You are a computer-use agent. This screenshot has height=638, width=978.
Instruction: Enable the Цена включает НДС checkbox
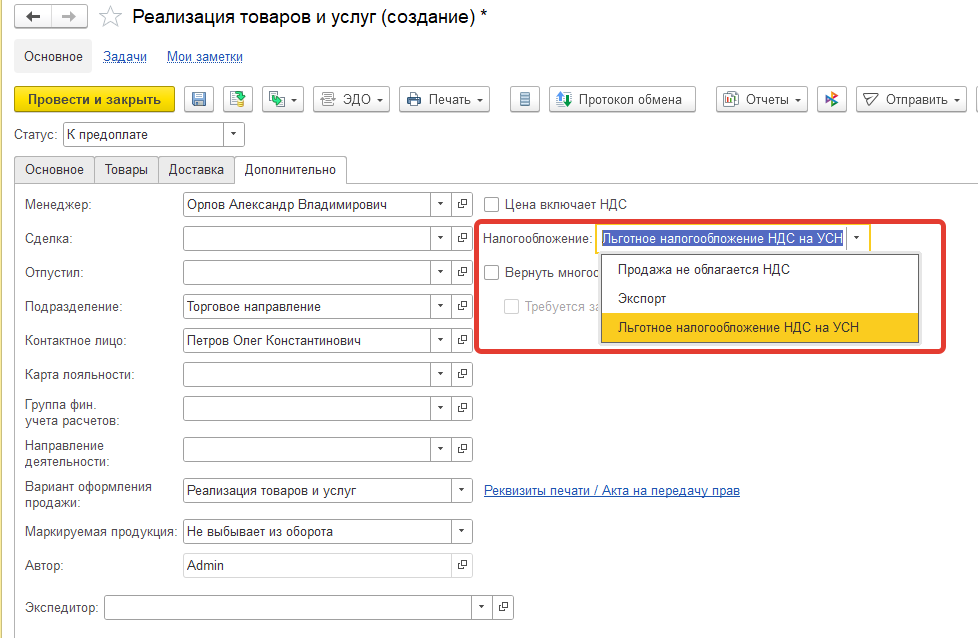point(491,204)
